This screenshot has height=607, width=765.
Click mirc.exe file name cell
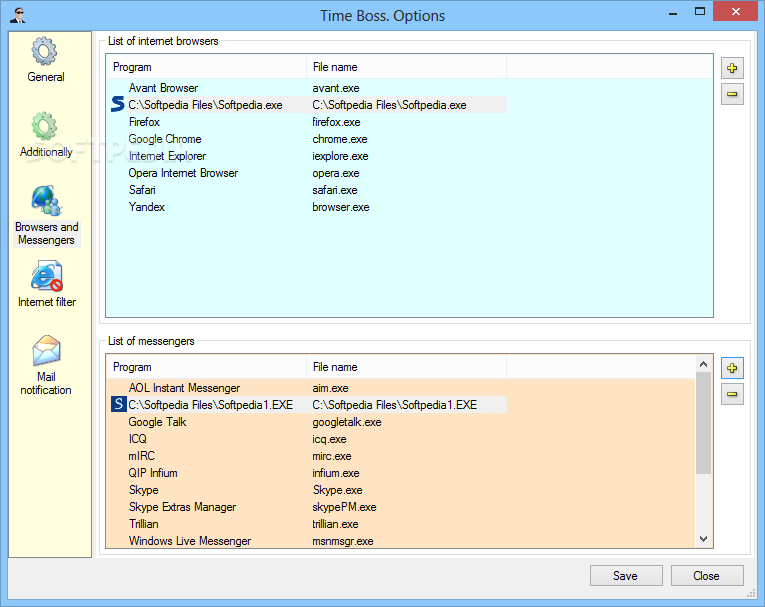pyautogui.click(x=332, y=456)
